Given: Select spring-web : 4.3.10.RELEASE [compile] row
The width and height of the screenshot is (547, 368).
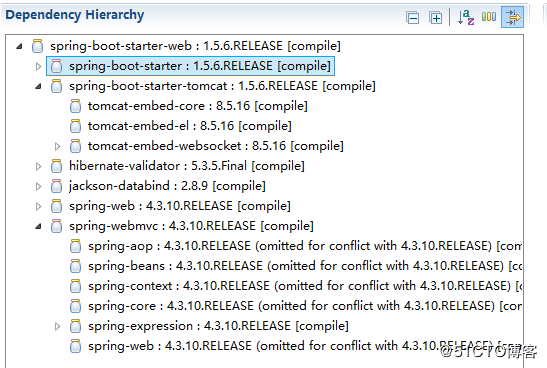Looking at the screenshot, I should 180,206.
